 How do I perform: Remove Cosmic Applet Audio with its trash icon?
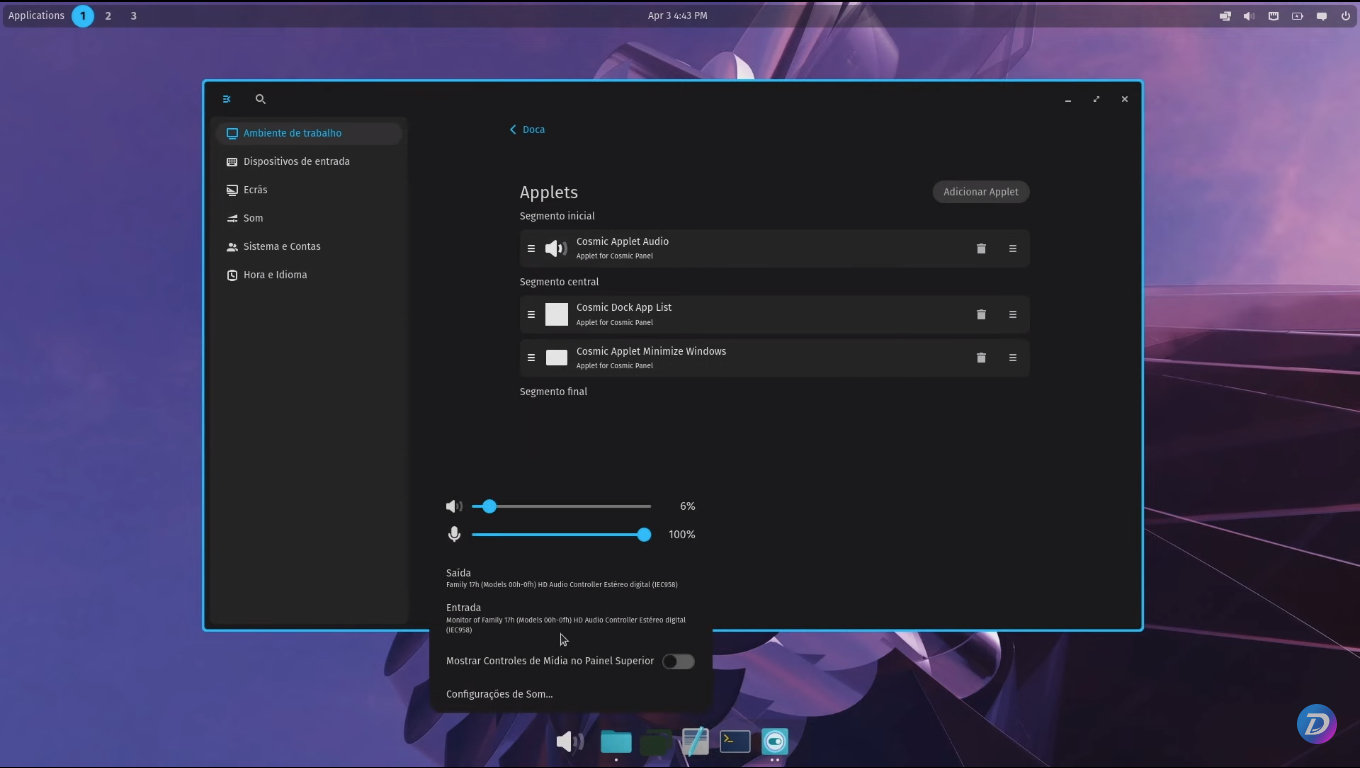coord(981,248)
